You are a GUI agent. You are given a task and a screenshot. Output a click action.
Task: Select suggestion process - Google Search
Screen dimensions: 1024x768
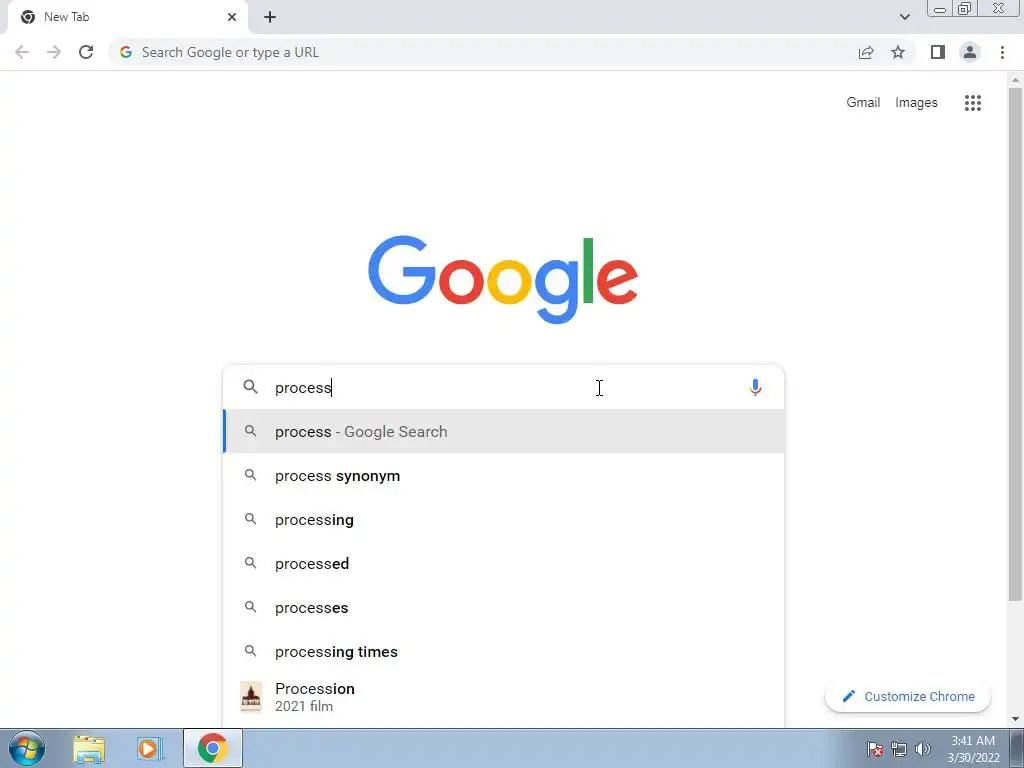[503, 431]
